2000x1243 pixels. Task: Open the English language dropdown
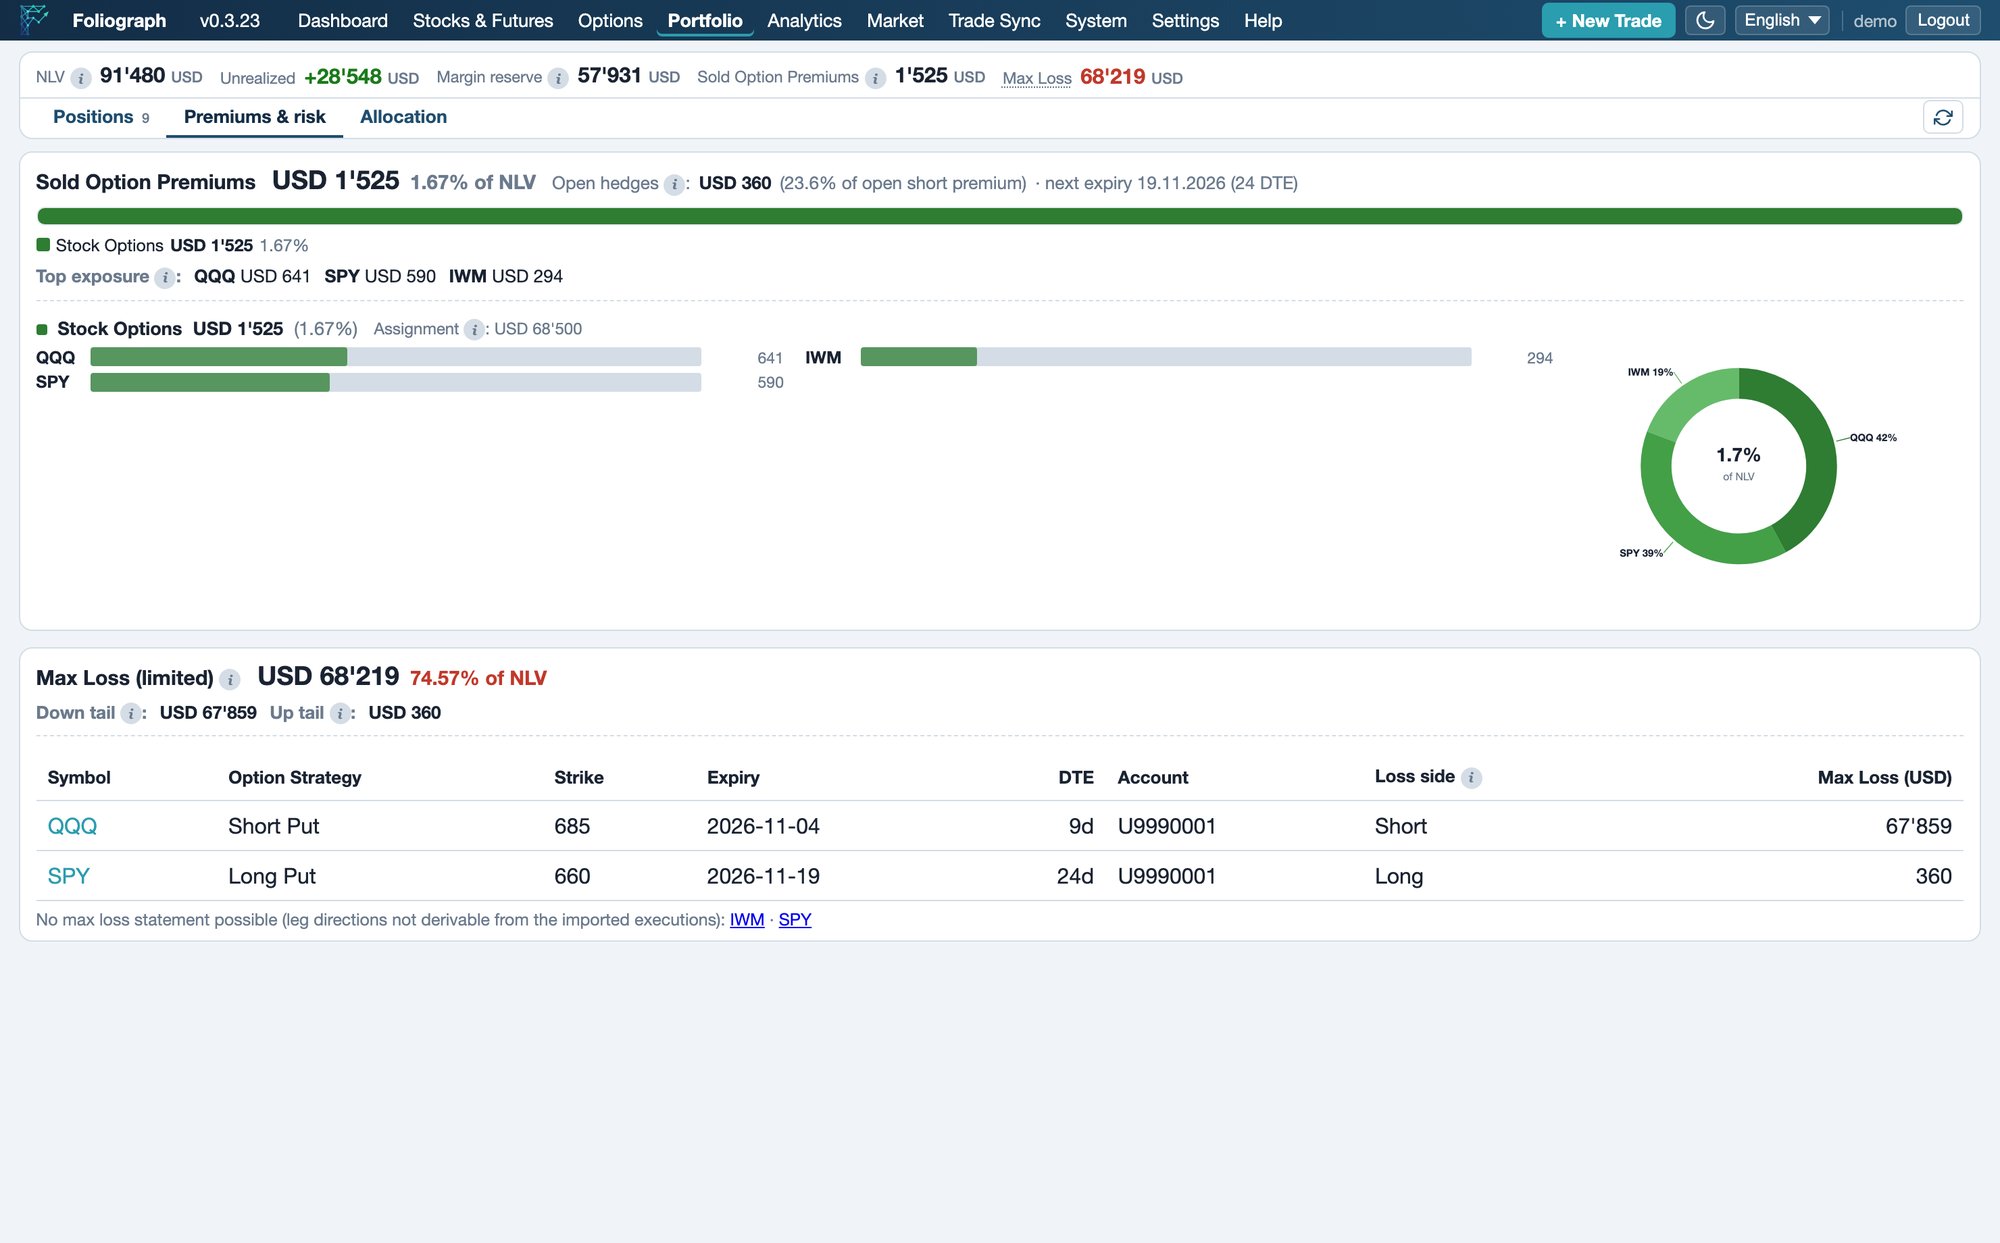1782,20
